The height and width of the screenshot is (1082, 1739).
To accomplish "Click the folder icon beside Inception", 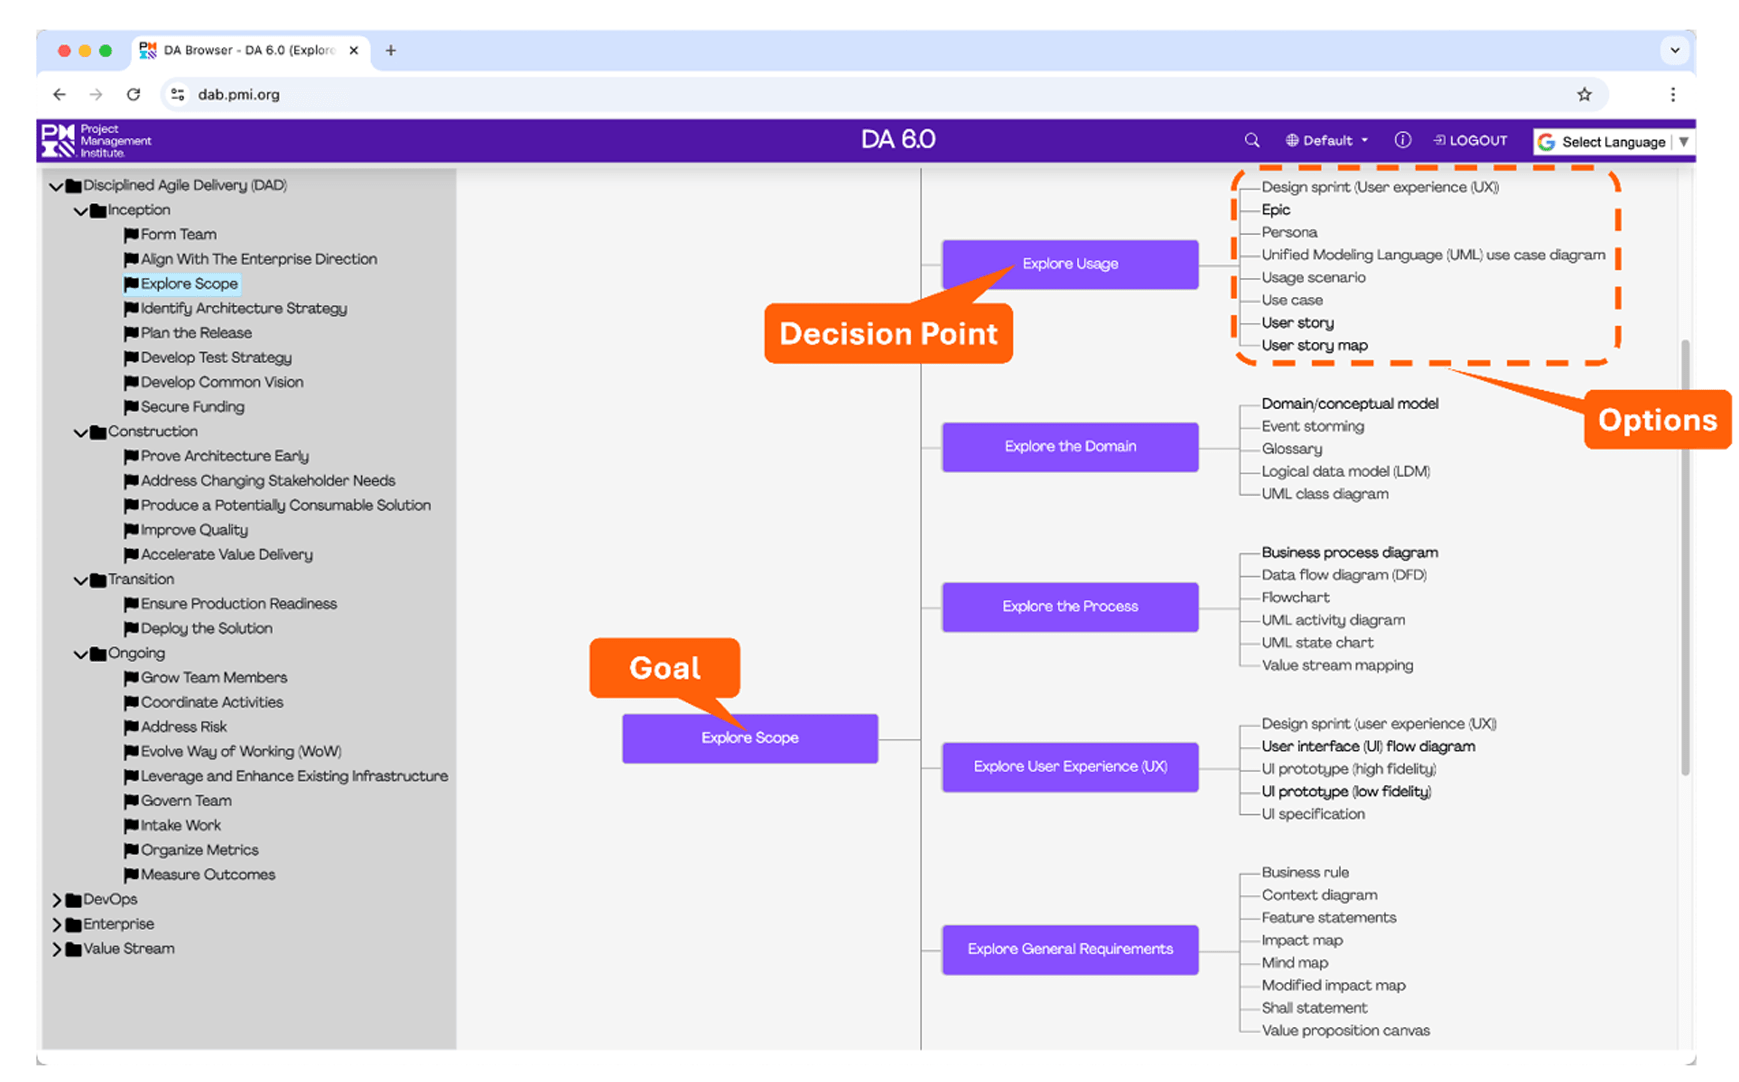I will point(98,211).
